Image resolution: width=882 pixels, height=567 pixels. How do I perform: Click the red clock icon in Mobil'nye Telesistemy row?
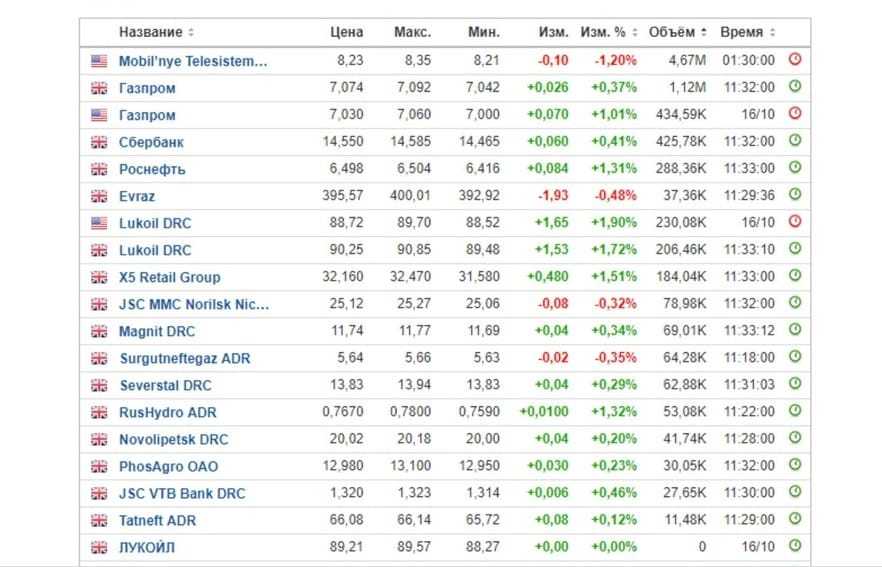tap(795, 60)
